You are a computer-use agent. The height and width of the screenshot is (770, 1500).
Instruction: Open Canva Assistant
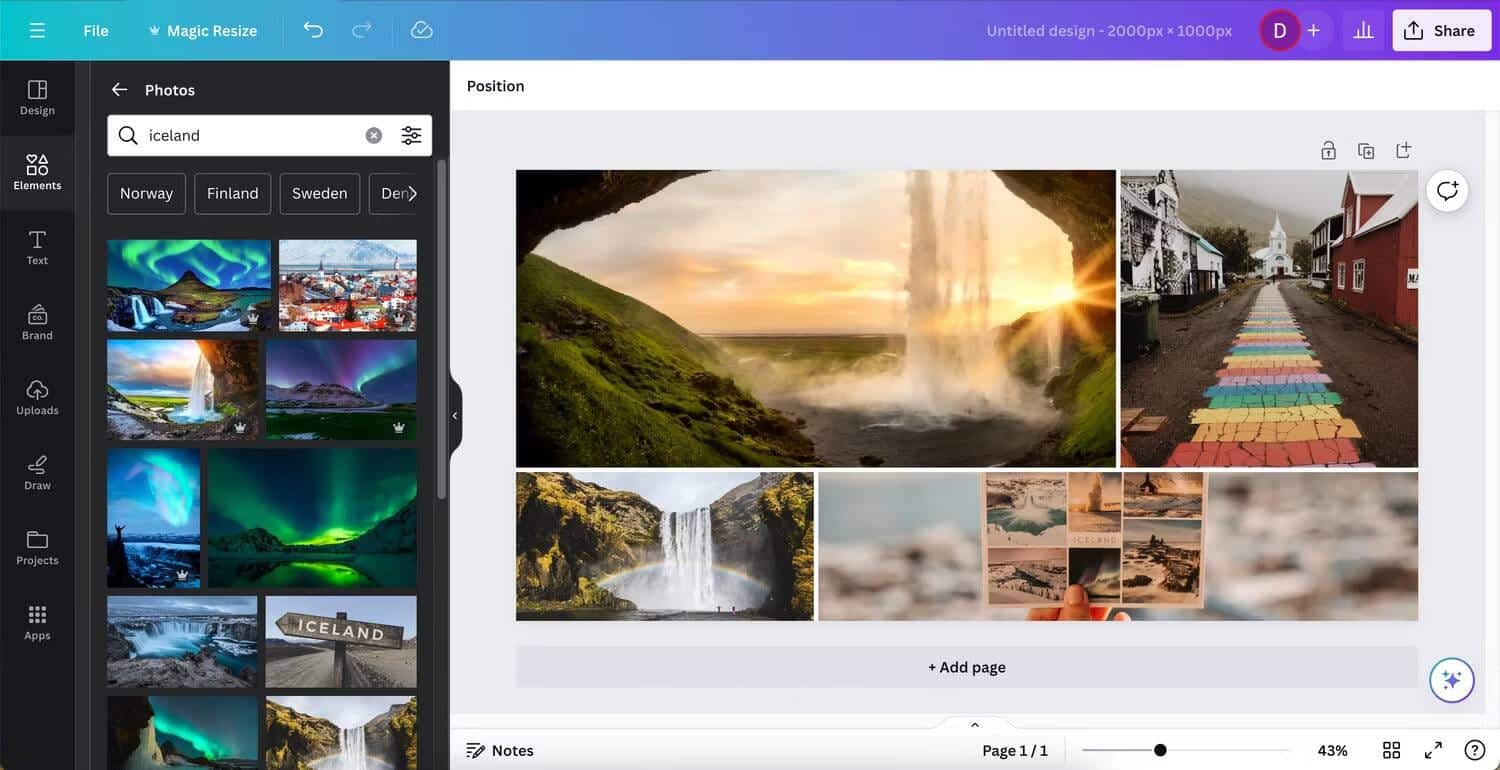(1451, 679)
